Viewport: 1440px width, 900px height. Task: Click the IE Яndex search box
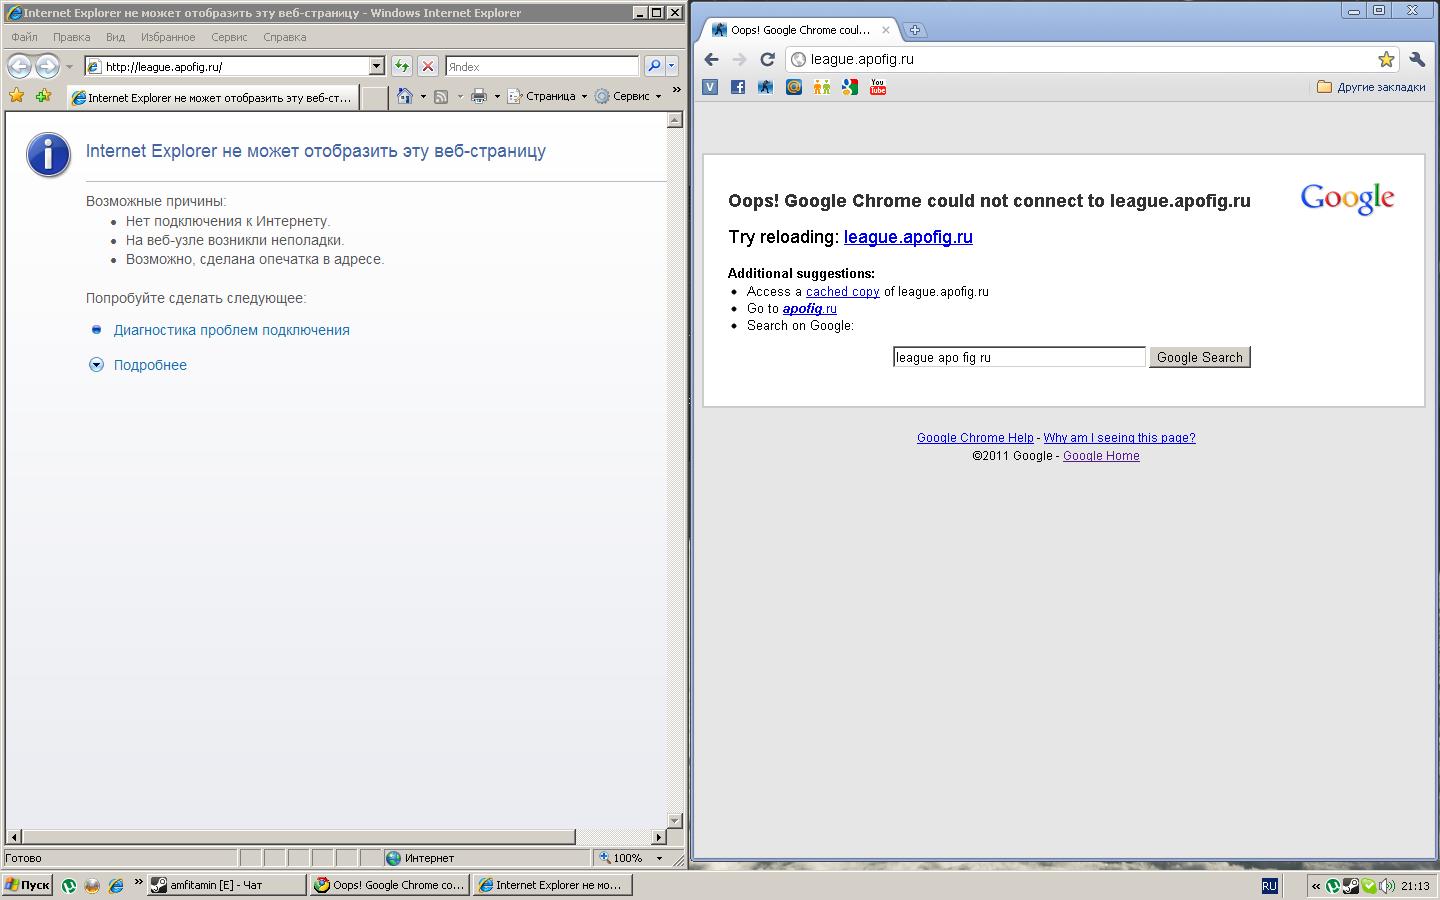(542, 66)
